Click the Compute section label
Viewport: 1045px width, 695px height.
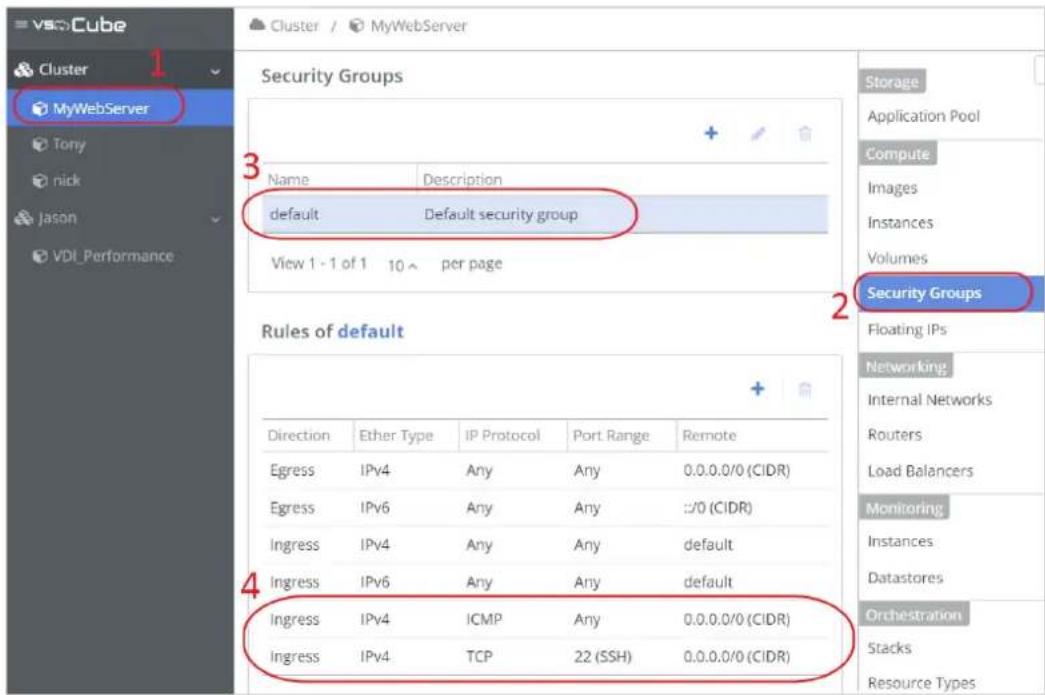click(x=897, y=153)
